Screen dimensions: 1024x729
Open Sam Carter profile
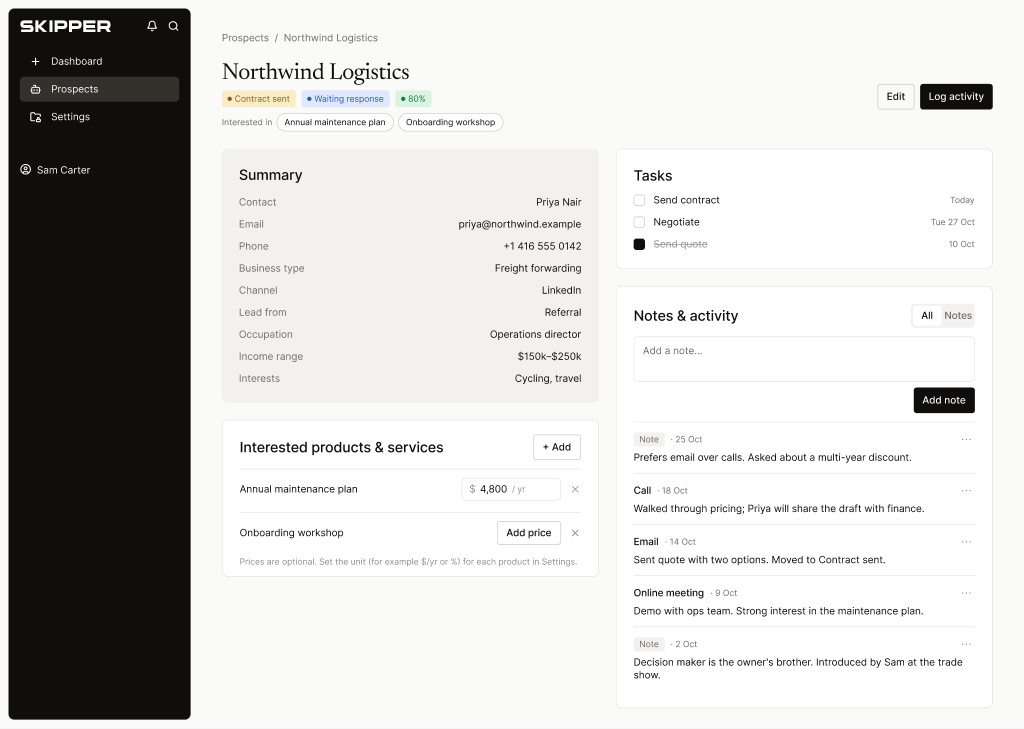(x=56, y=170)
